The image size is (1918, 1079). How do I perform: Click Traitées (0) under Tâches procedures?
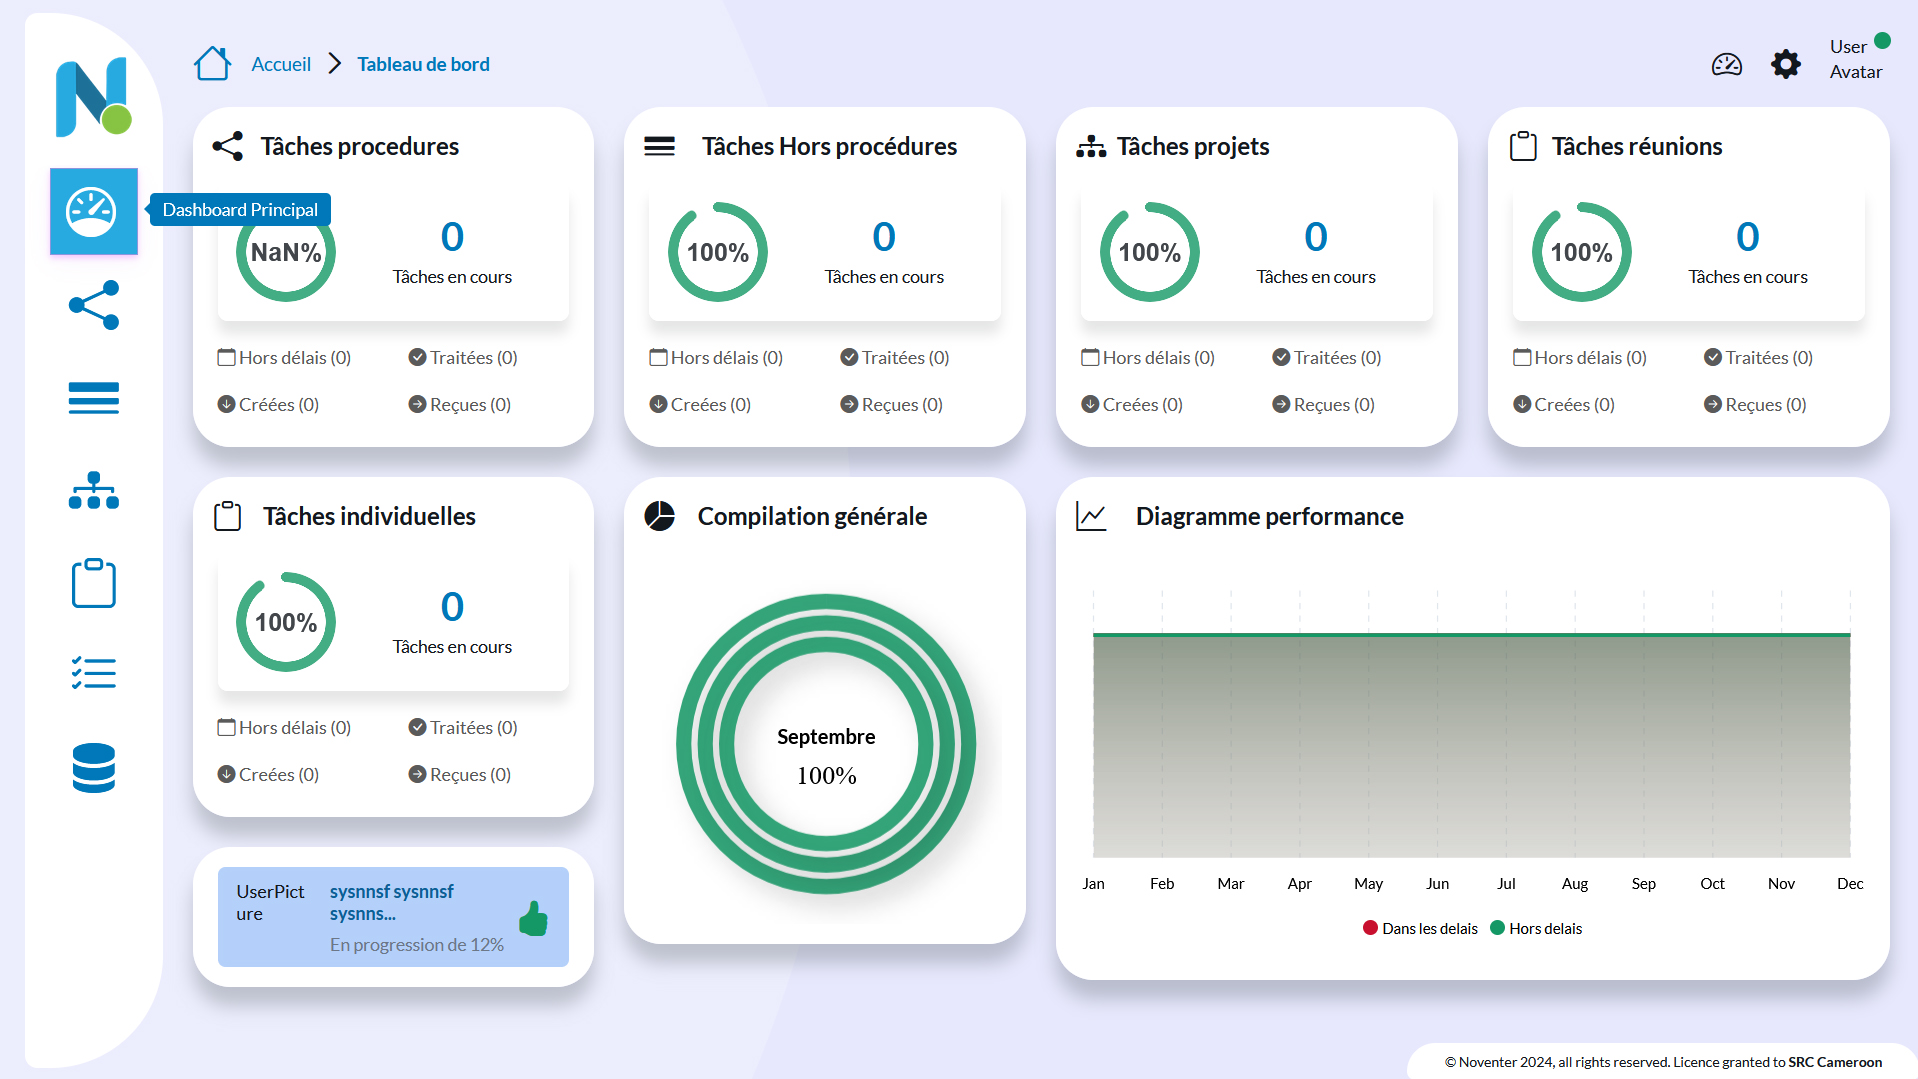click(x=463, y=358)
